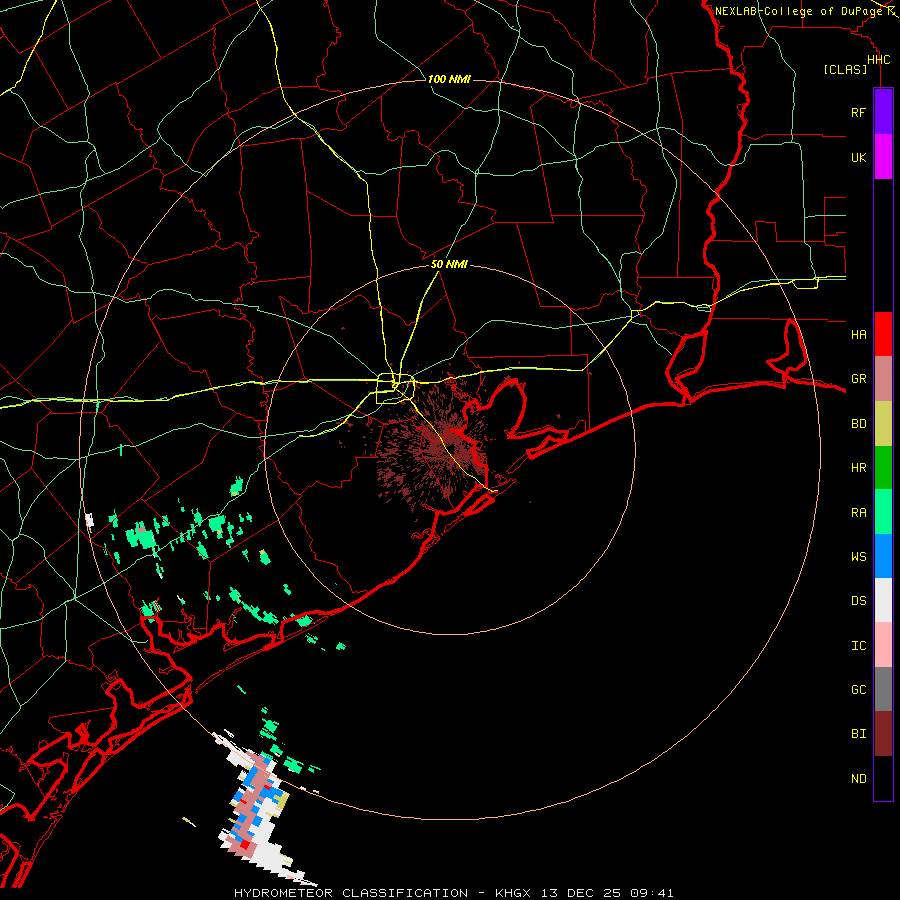Click the HYDROMETEOR CLASSIFICATION title text

351,893
